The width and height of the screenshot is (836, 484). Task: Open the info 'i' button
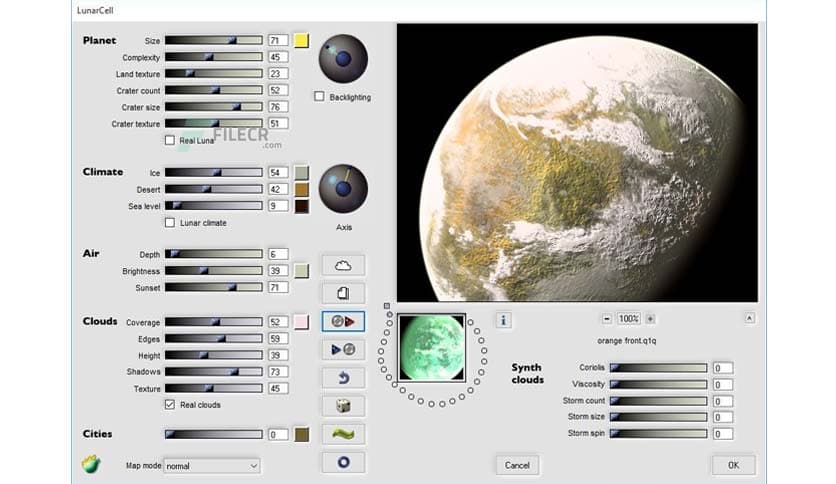click(503, 320)
